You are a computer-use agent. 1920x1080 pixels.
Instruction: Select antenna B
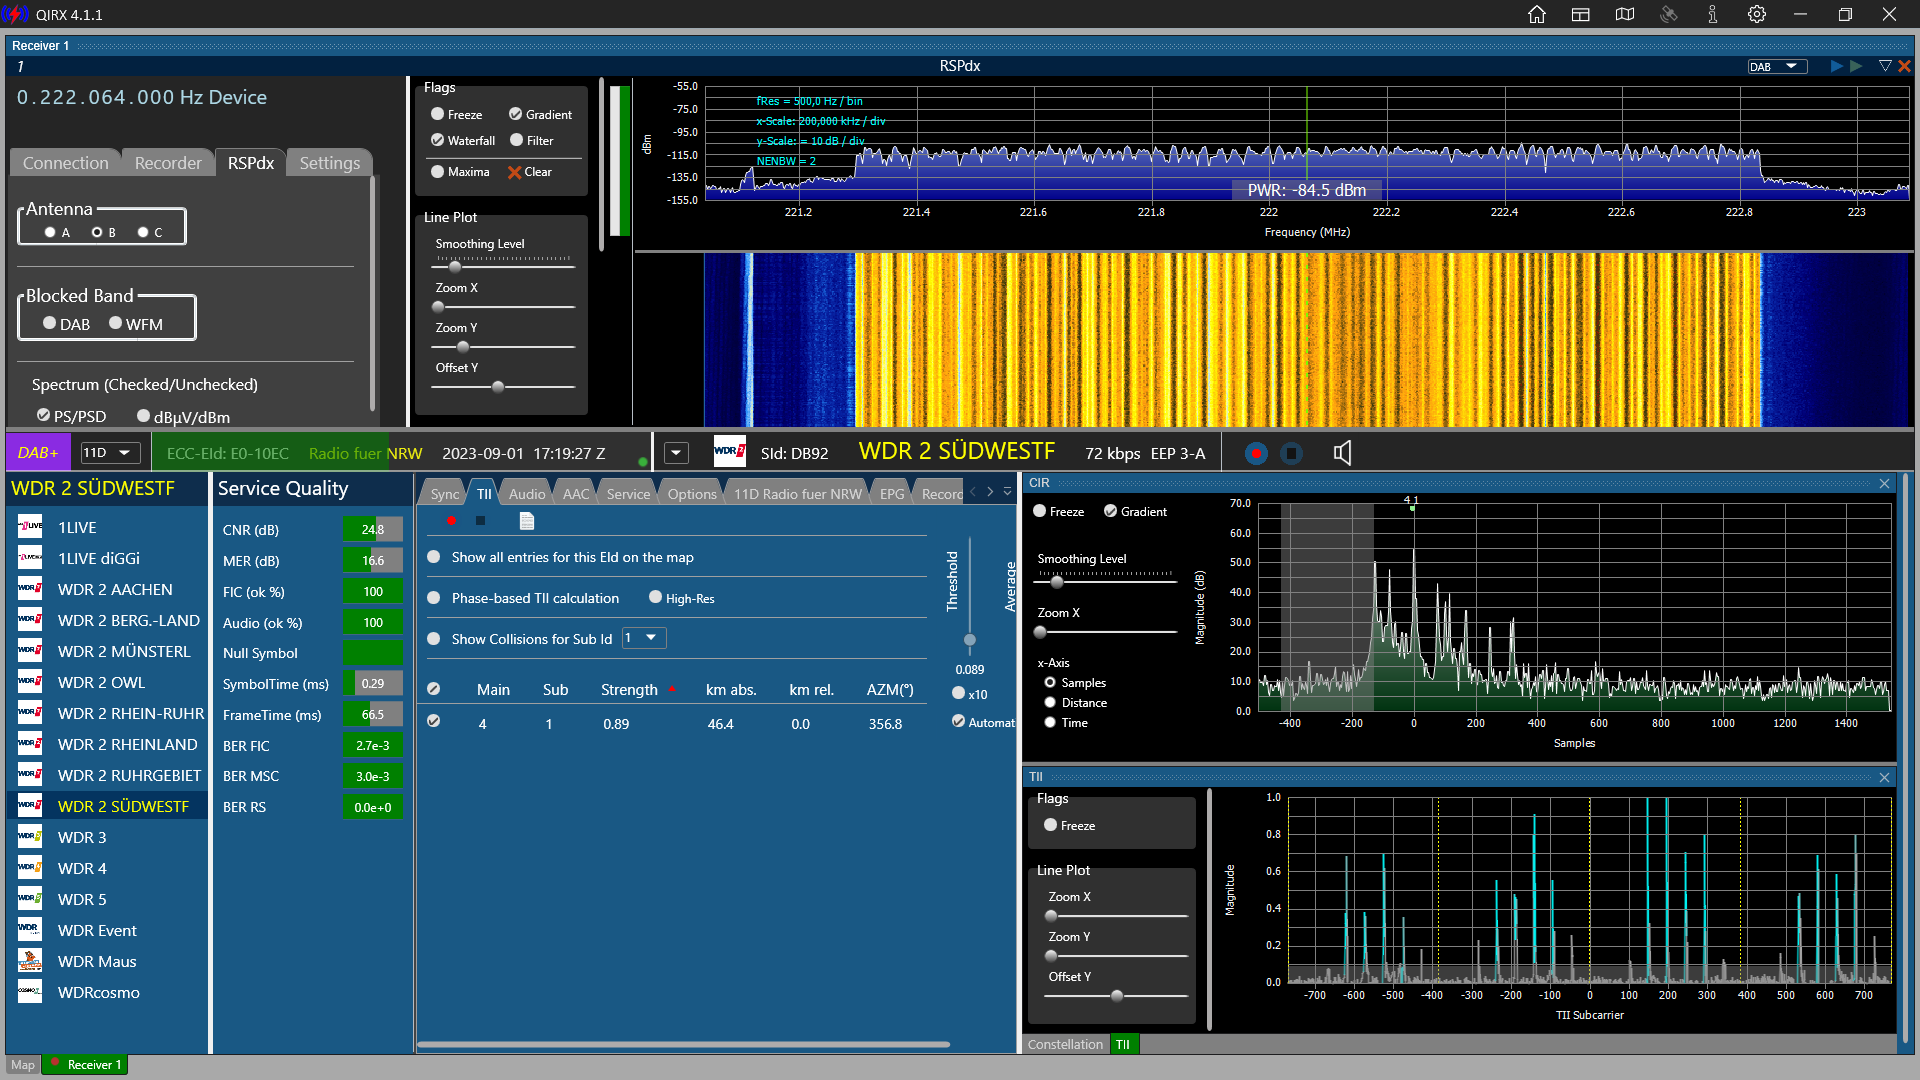click(x=97, y=233)
